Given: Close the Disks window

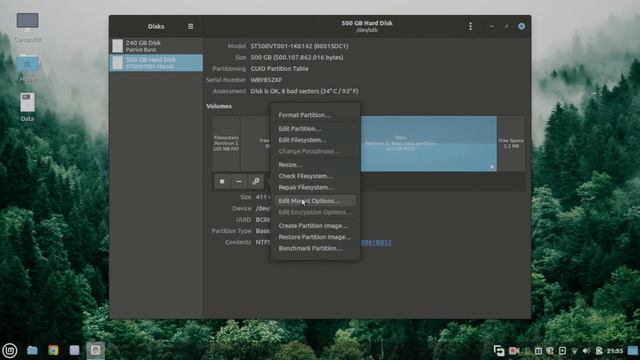Looking at the screenshot, I should tap(522, 27).
